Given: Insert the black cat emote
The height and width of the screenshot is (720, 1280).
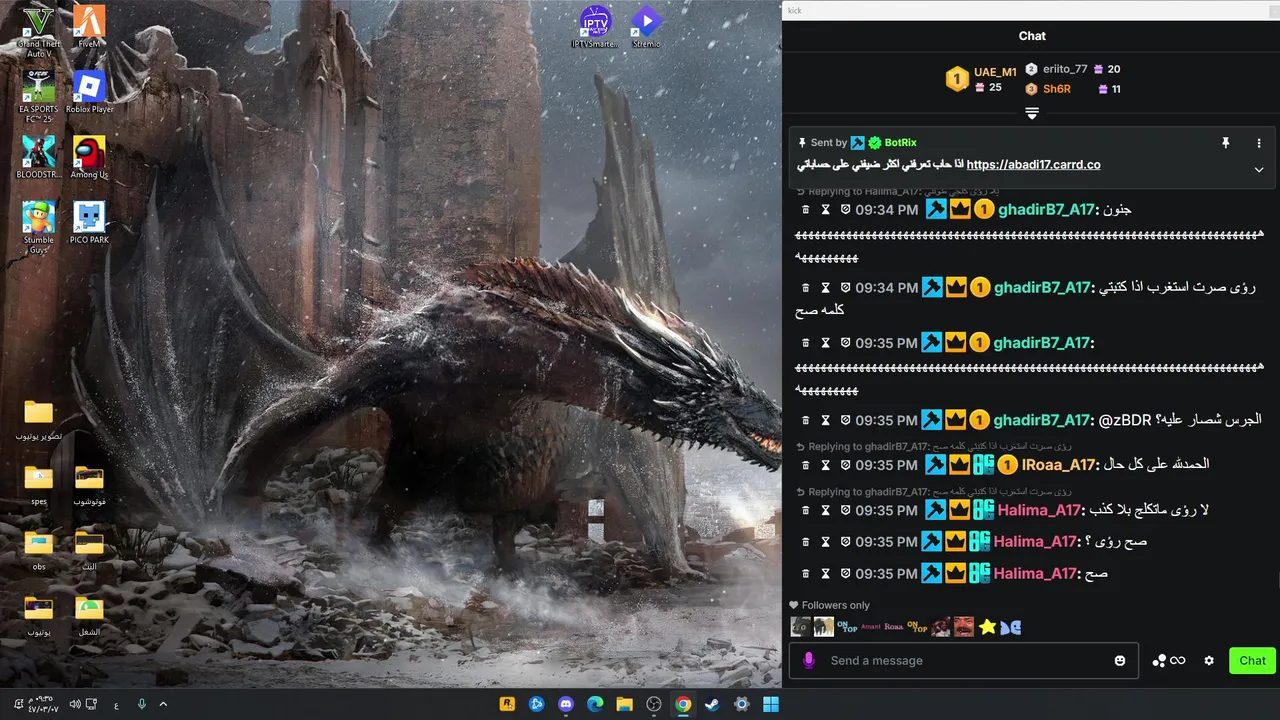Looking at the screenshot, I should tap(799, 627).
